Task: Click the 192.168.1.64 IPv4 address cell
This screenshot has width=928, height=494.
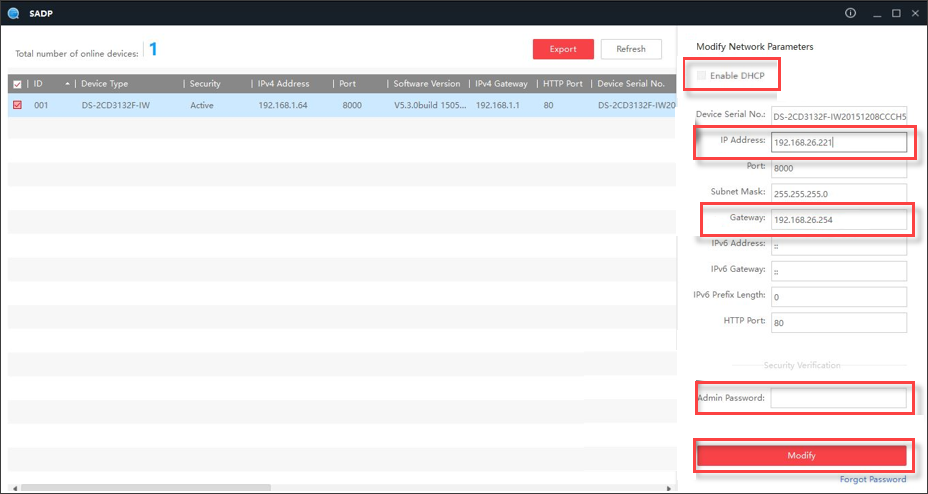Action: coord(283,106)
